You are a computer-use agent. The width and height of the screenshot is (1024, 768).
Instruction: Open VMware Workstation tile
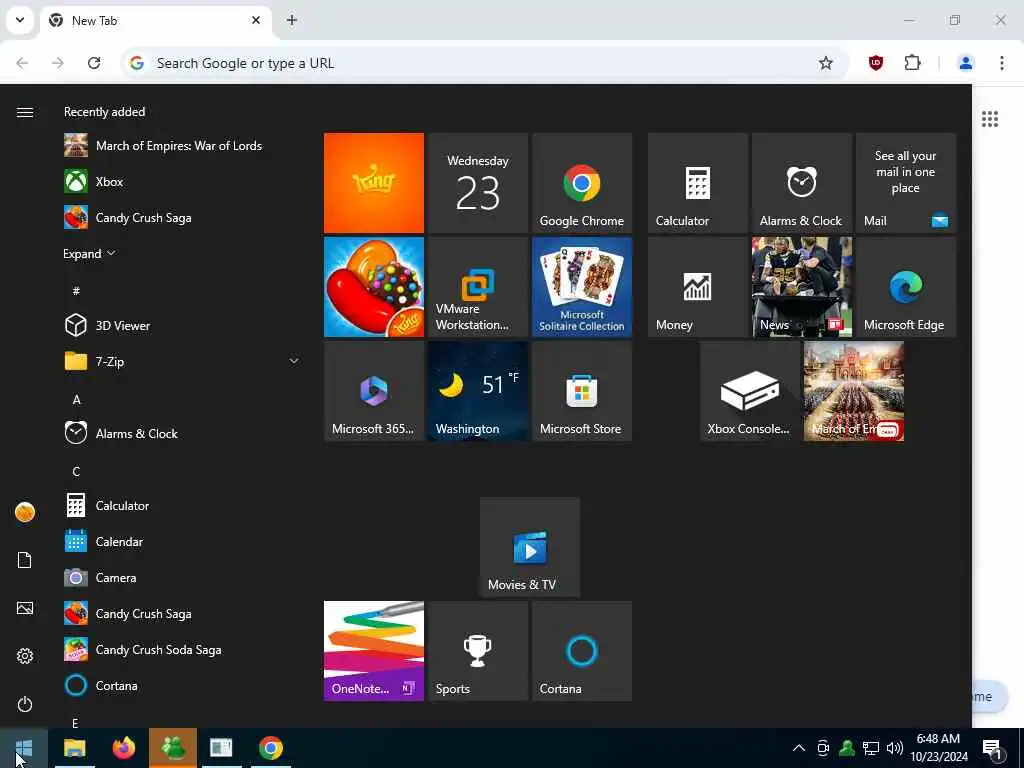[x=477, y=287]
